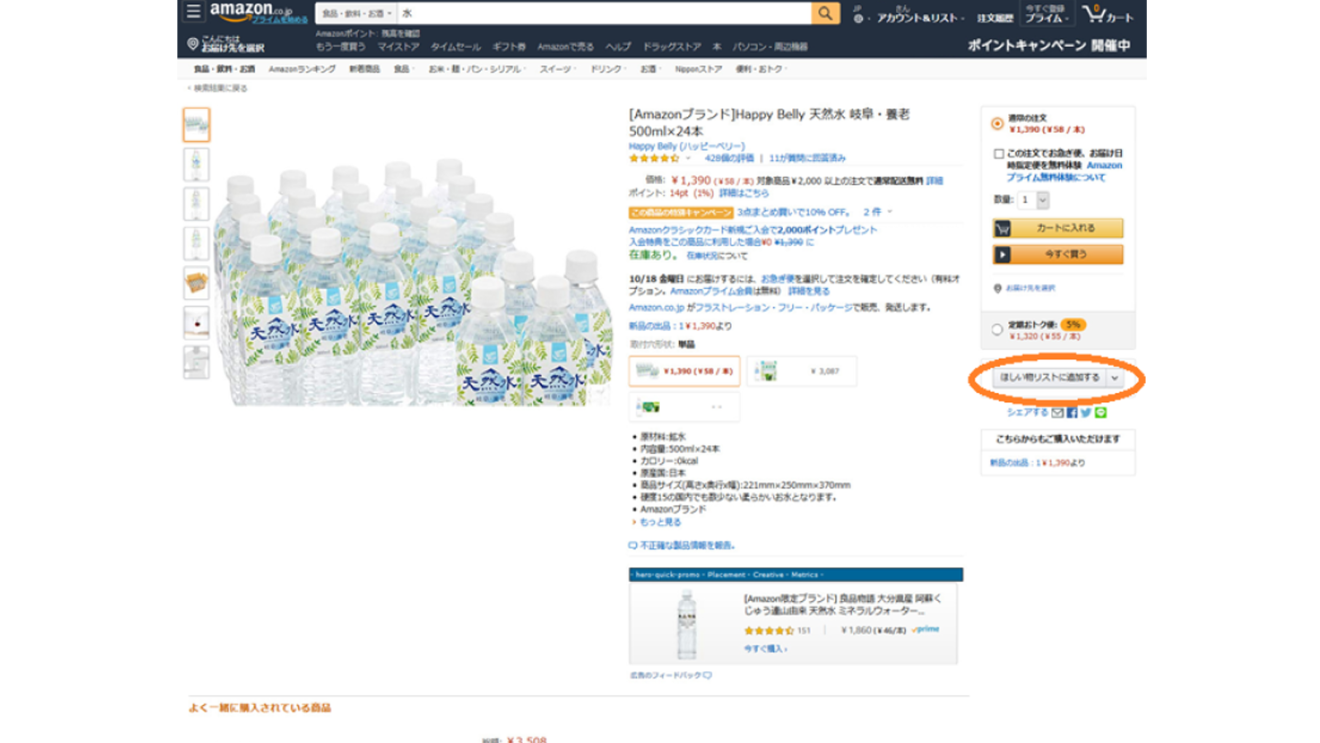Click the star rating icons
1320x743 pixels.
click(x=654, y=158)
